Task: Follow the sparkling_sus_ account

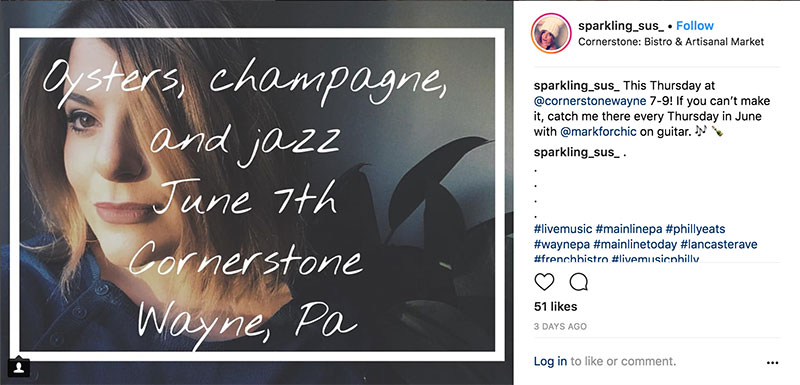Action: [695, 25]
